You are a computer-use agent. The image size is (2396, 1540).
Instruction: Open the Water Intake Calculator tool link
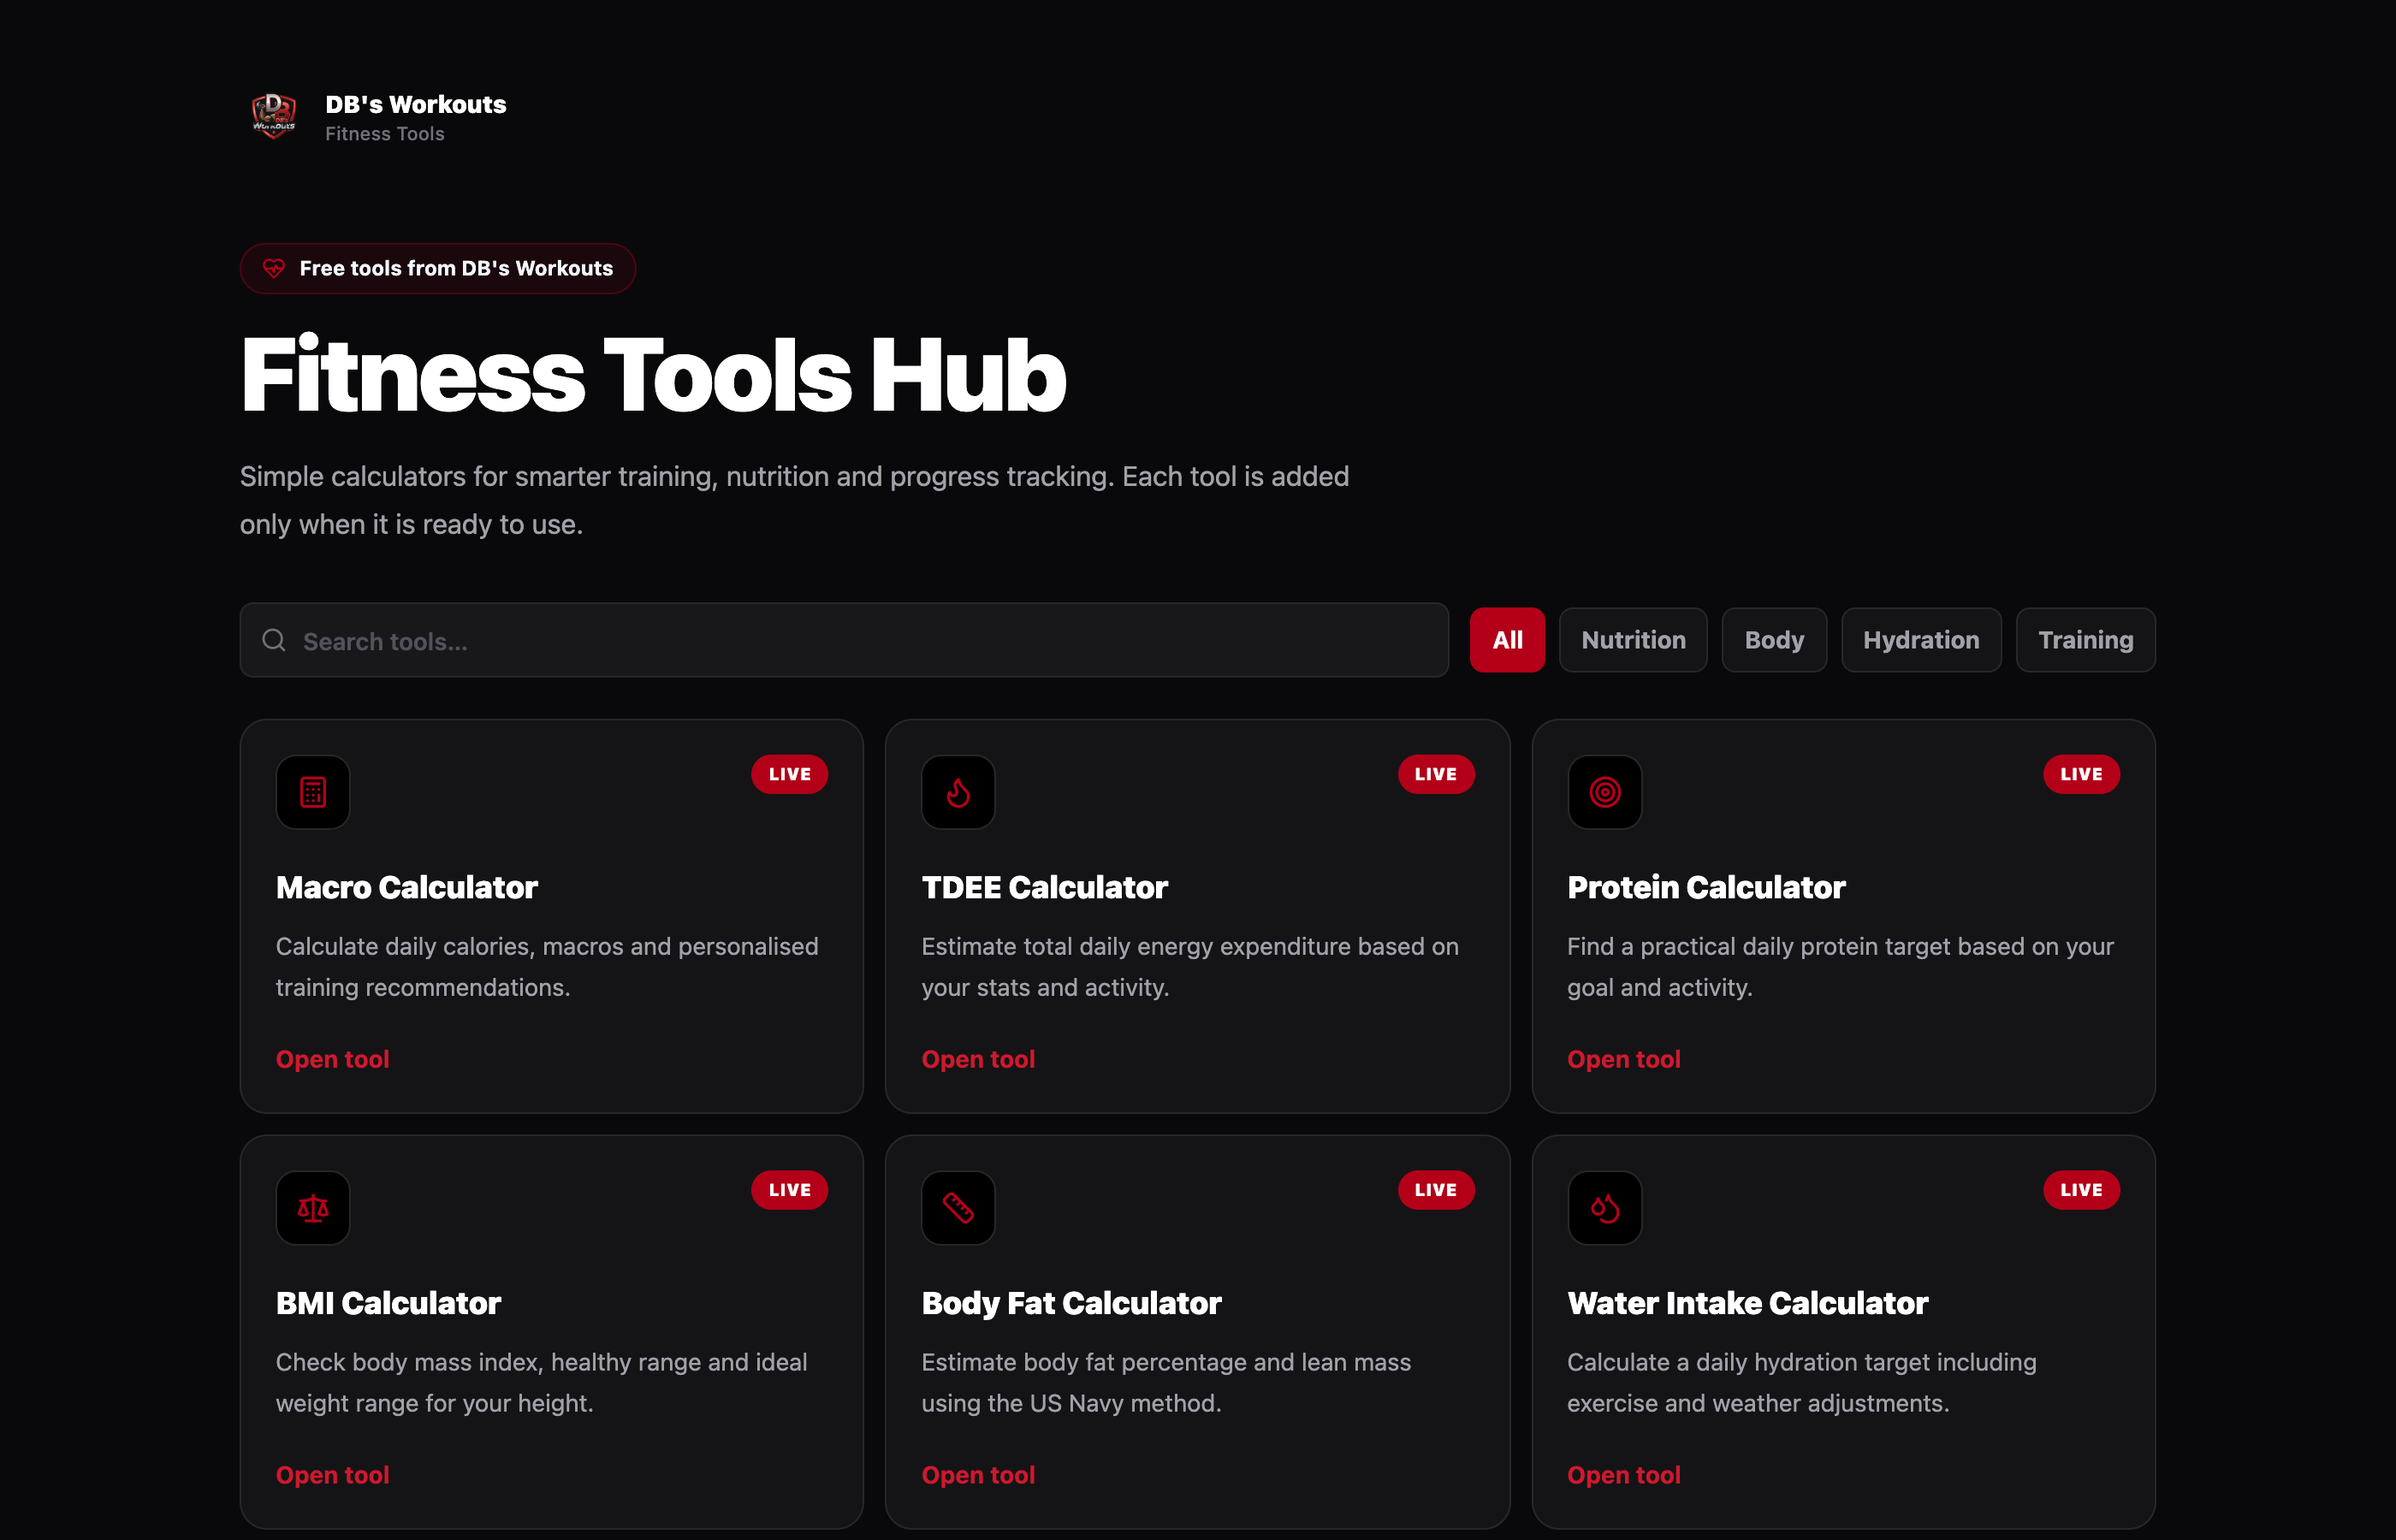(1623, 1475)
